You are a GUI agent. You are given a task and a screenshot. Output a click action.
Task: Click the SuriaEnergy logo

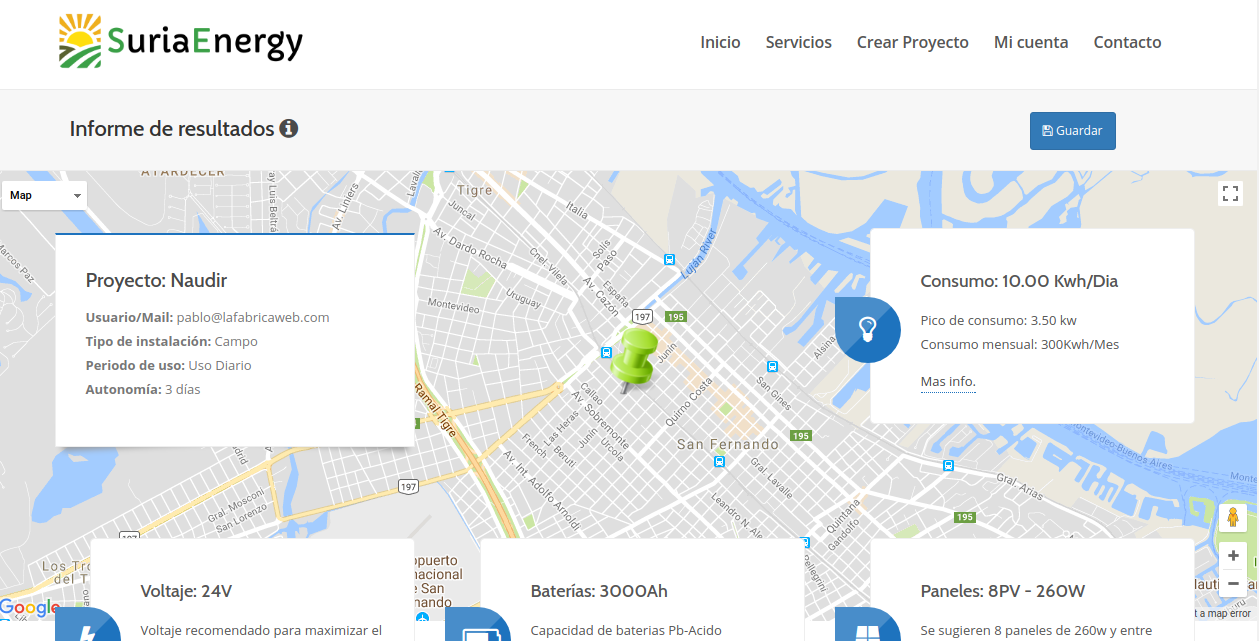click(181, 41)
